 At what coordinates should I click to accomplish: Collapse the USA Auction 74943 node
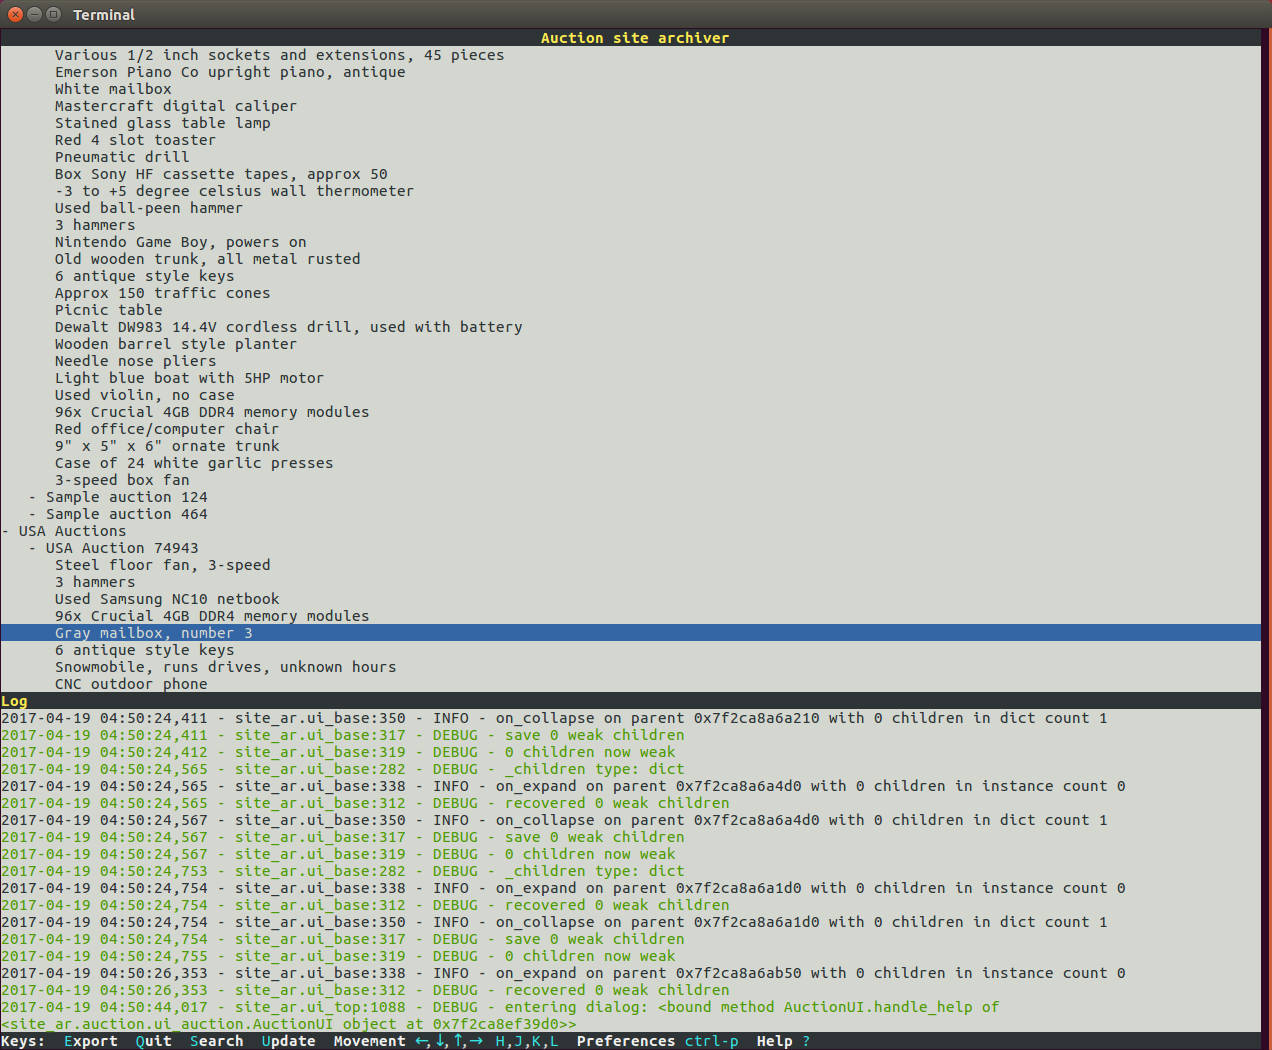33,548
